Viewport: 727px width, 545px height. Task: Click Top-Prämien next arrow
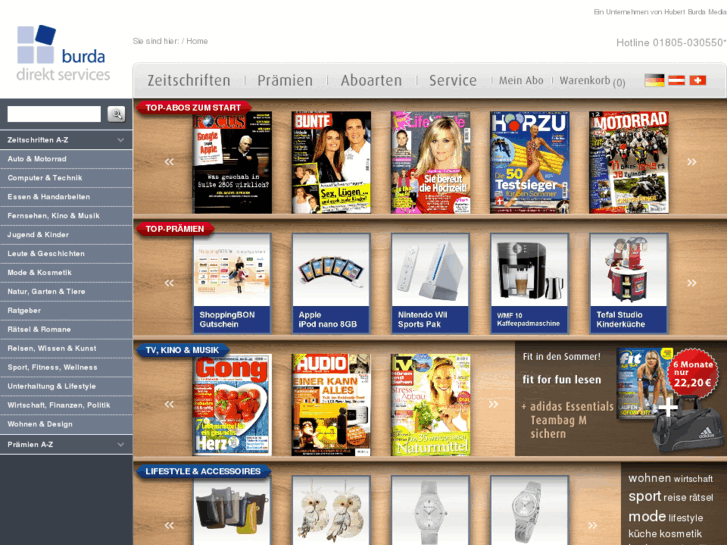691,283
